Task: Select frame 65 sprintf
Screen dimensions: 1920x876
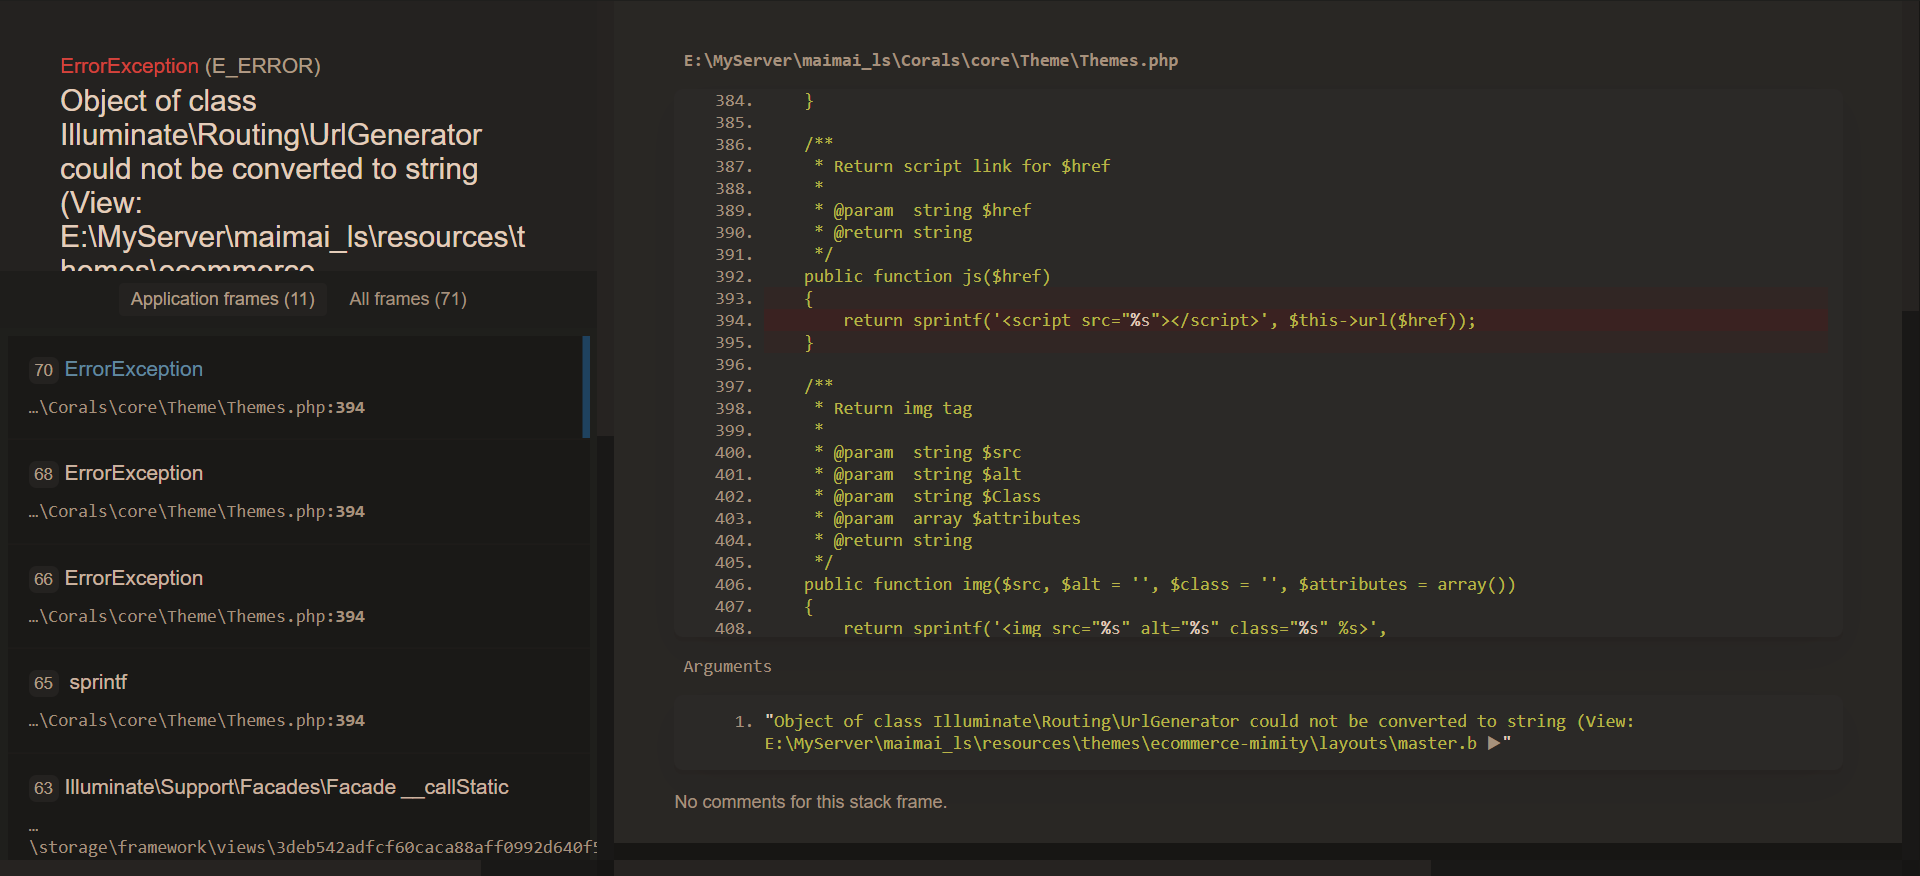Action: 297,701
